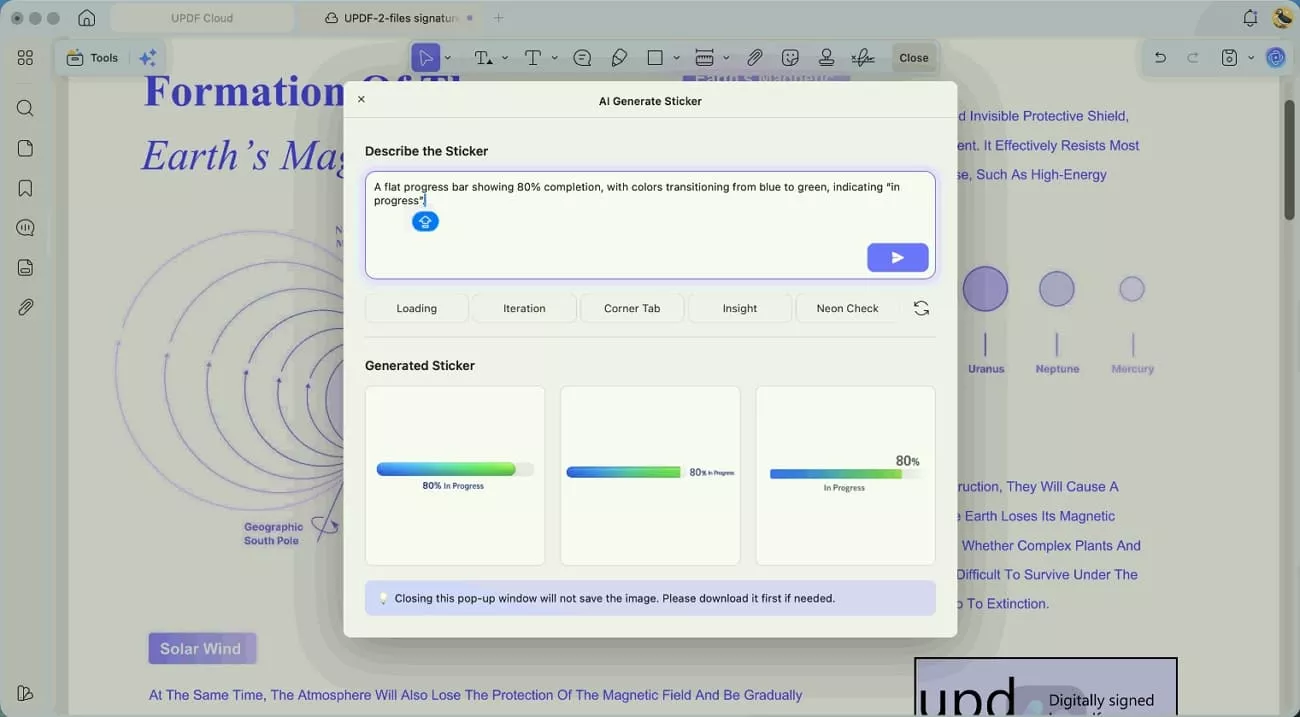Select the Sticker tool
This screenshot has height=717, width=1300.
(x=790, y=57)
